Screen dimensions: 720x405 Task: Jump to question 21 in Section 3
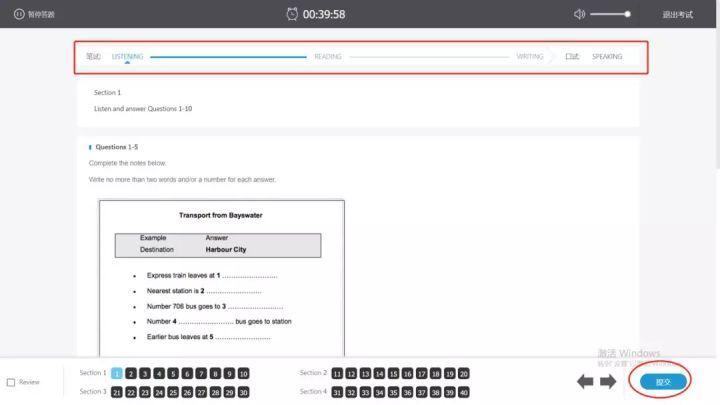tap(117, 393)
